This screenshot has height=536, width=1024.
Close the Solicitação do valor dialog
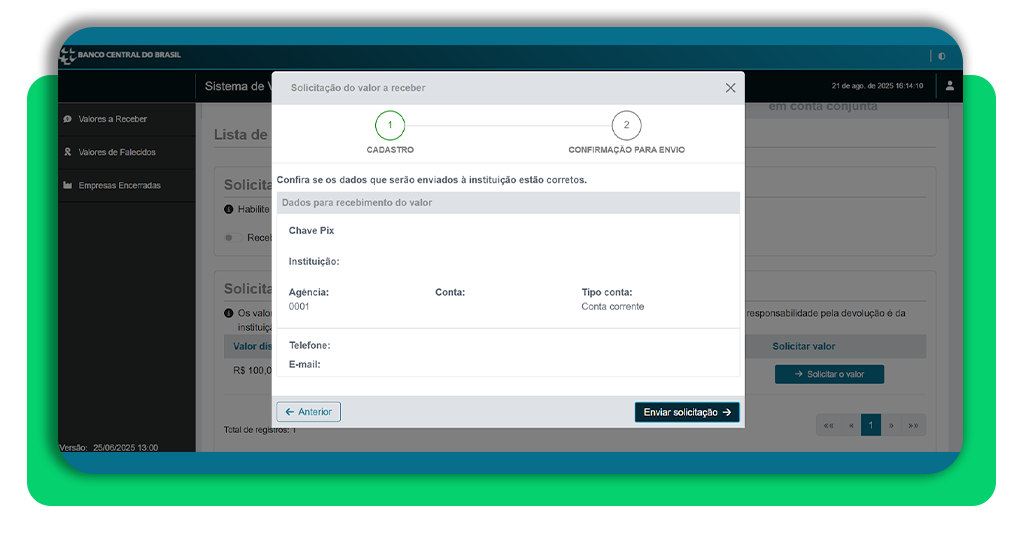pos(730,88)
